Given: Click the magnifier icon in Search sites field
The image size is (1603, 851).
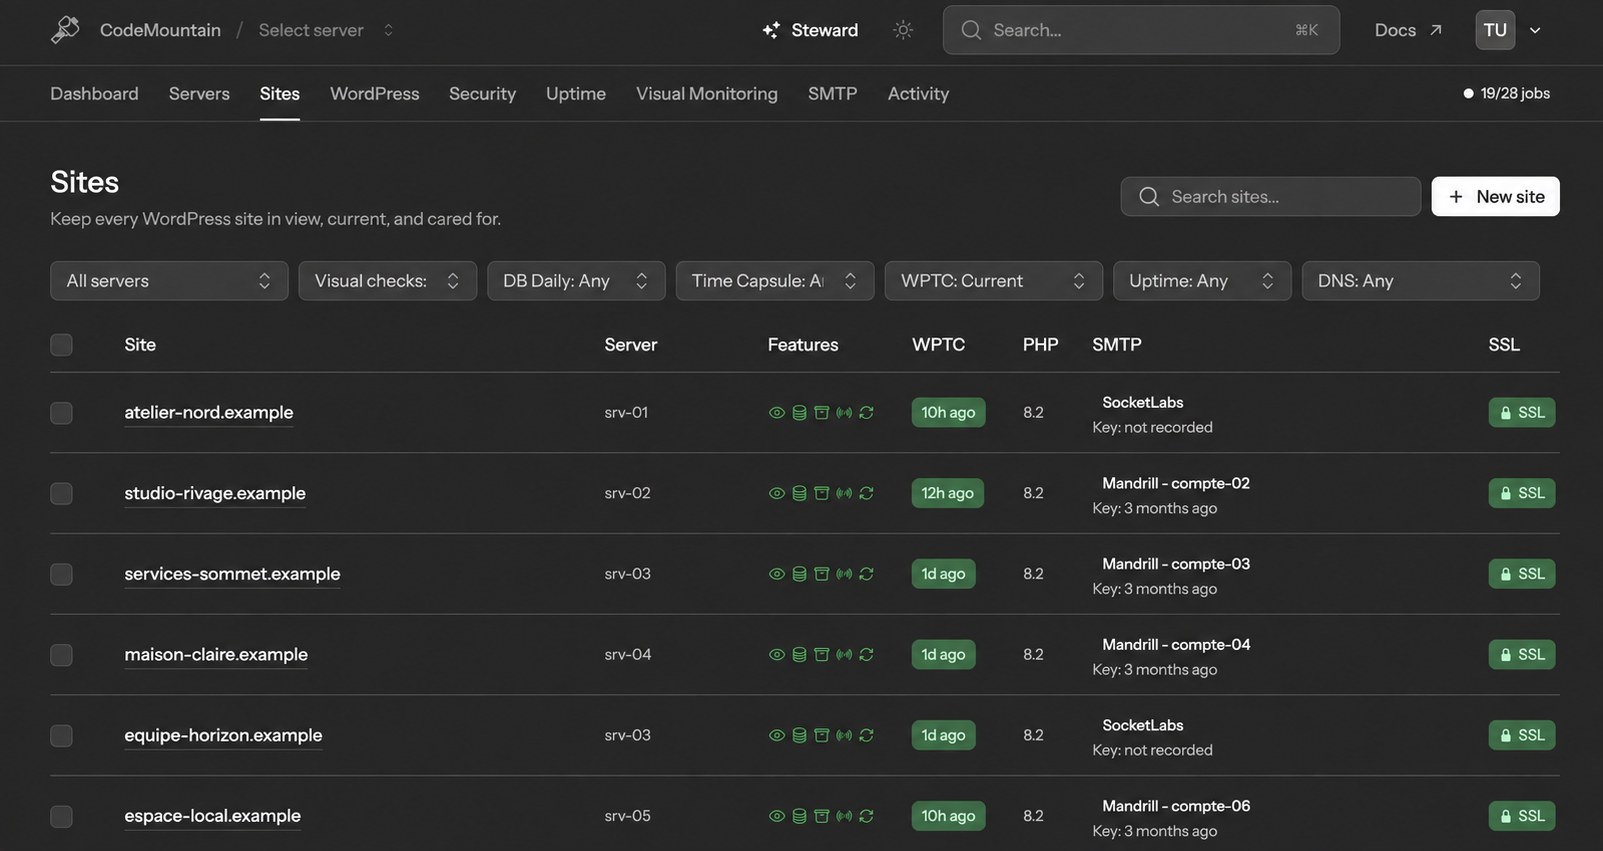Looking at the screenshot, I should pos(1149,197).
